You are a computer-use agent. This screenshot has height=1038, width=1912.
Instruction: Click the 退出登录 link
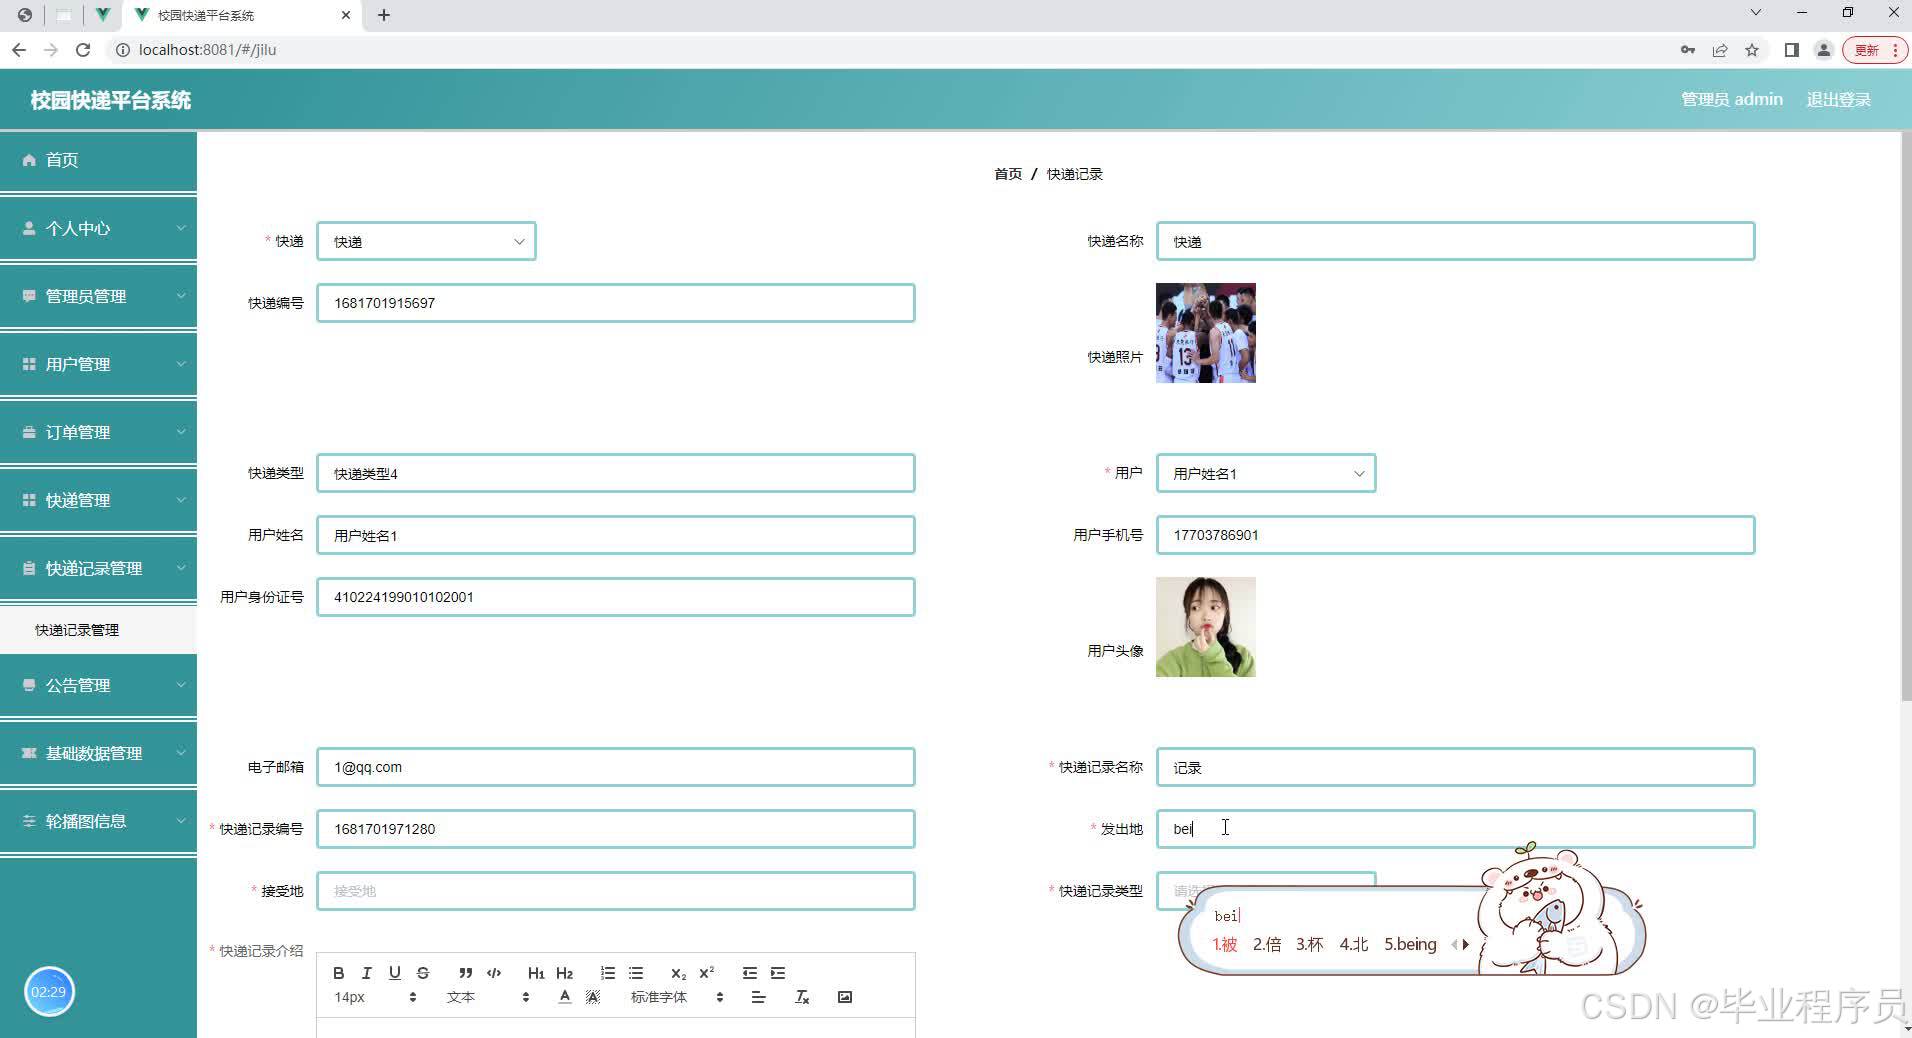point(1838,99)
